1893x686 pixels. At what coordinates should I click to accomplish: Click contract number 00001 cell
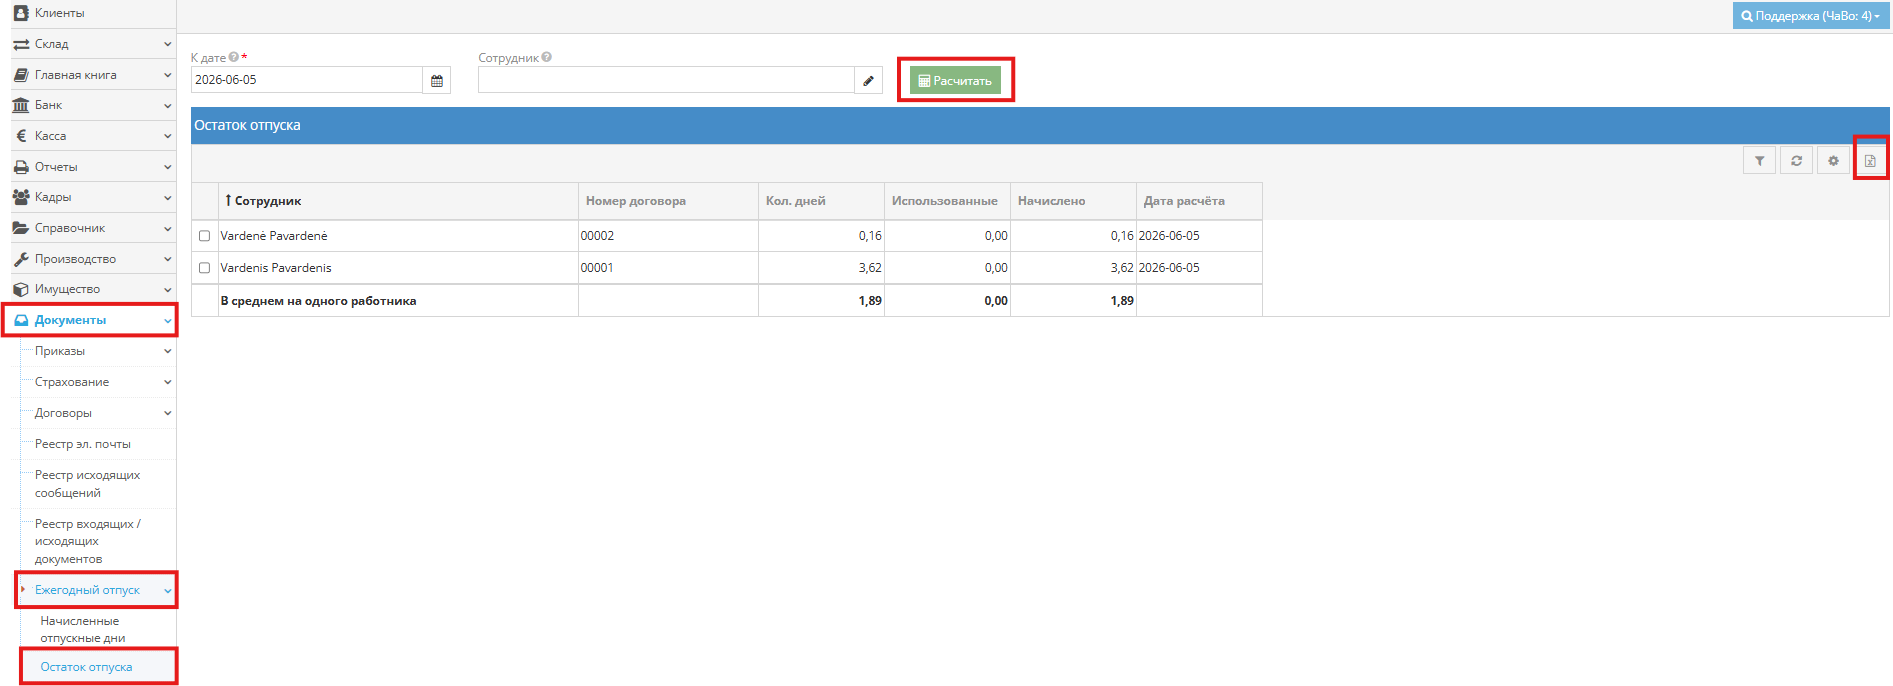(x=668, y=268)
